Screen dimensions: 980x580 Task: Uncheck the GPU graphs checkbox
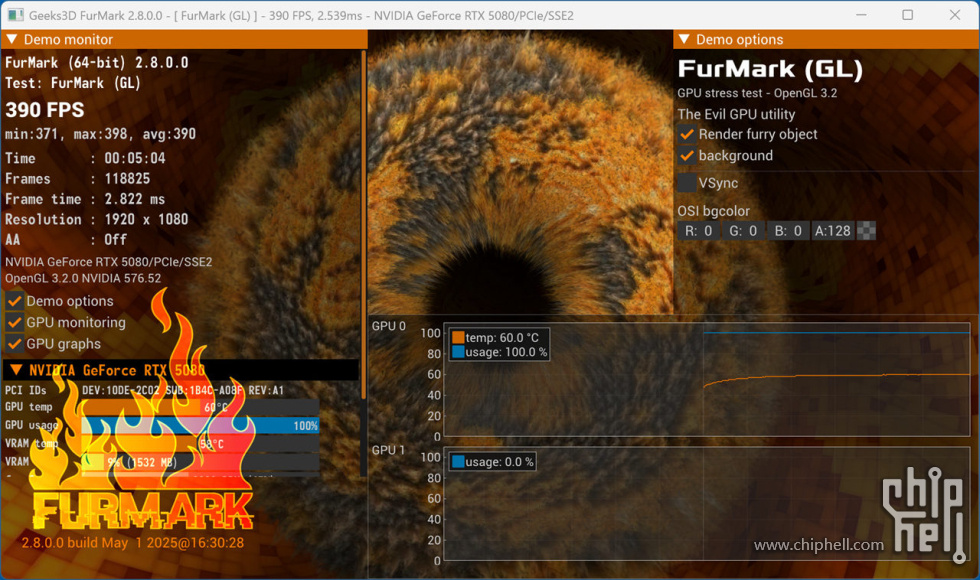point(15,344)
